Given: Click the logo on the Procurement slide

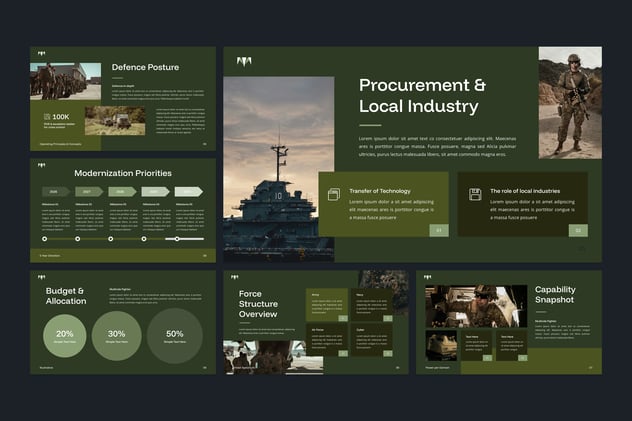Looking at the screenshot, I should tap(243, 62).
